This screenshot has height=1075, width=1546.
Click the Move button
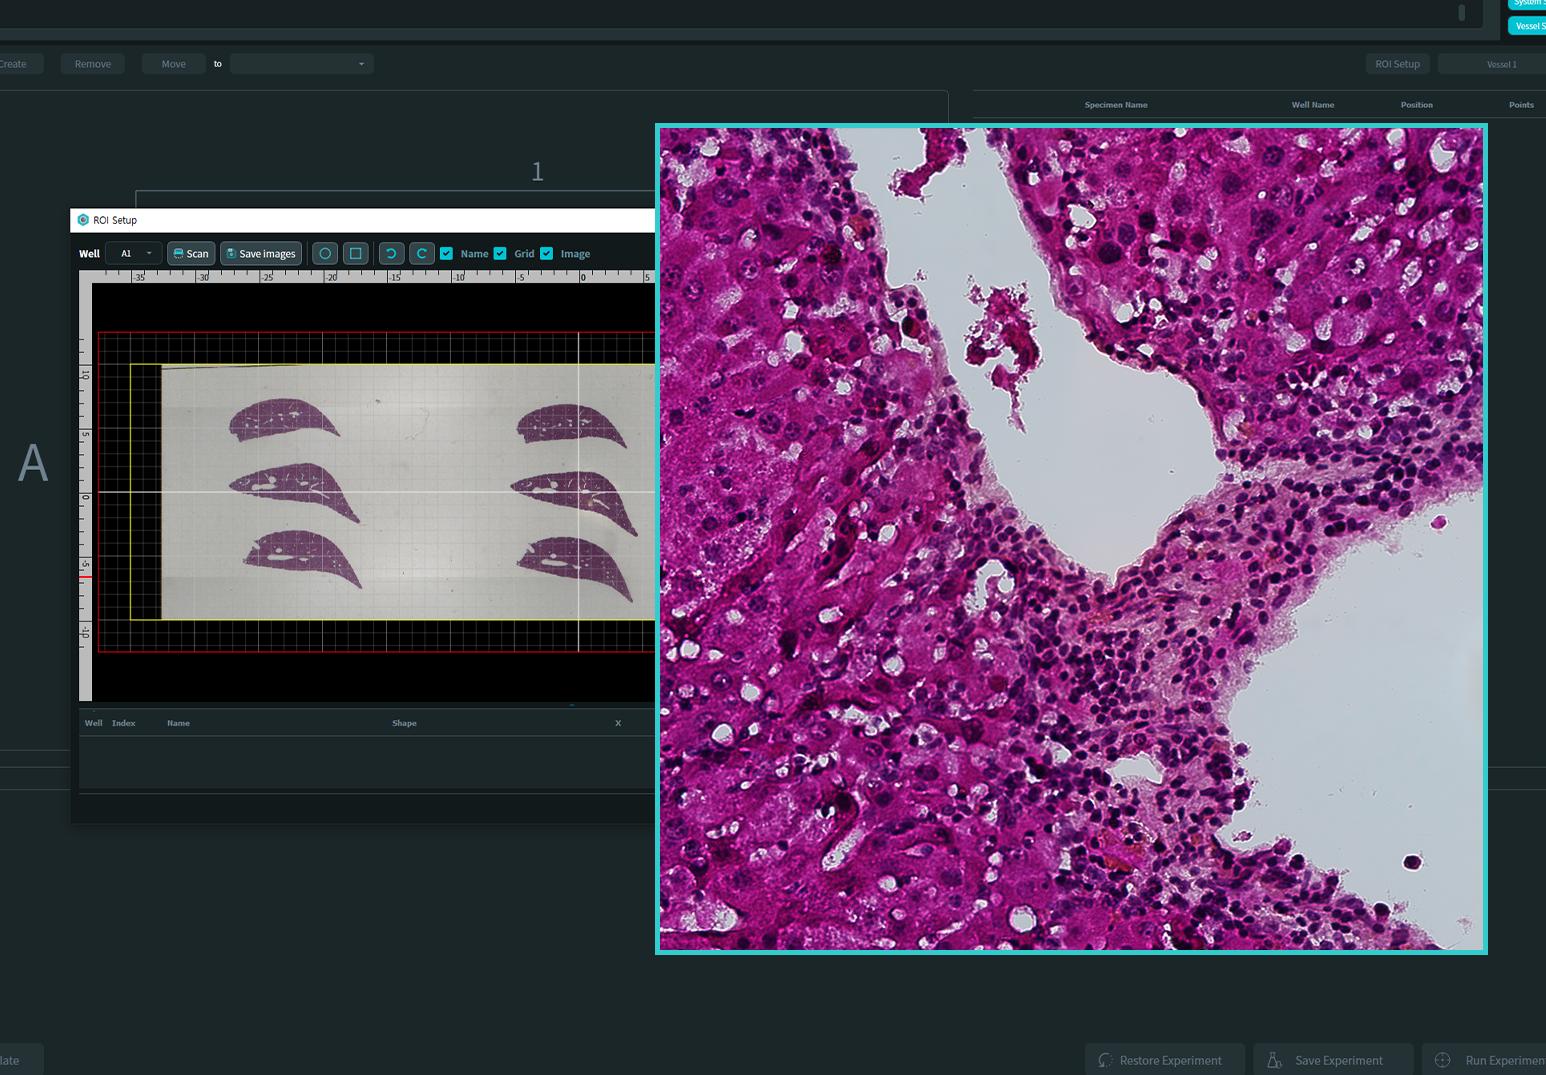point(174,64)
